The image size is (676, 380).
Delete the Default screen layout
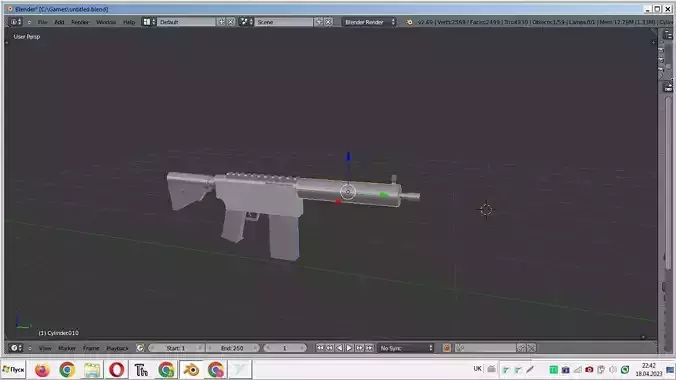point(231,22)
